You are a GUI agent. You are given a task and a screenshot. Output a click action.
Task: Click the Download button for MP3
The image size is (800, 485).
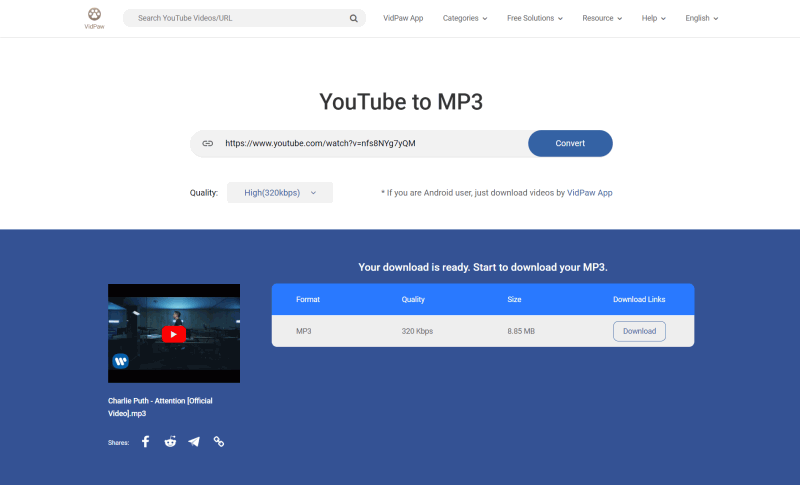(639, 331)
